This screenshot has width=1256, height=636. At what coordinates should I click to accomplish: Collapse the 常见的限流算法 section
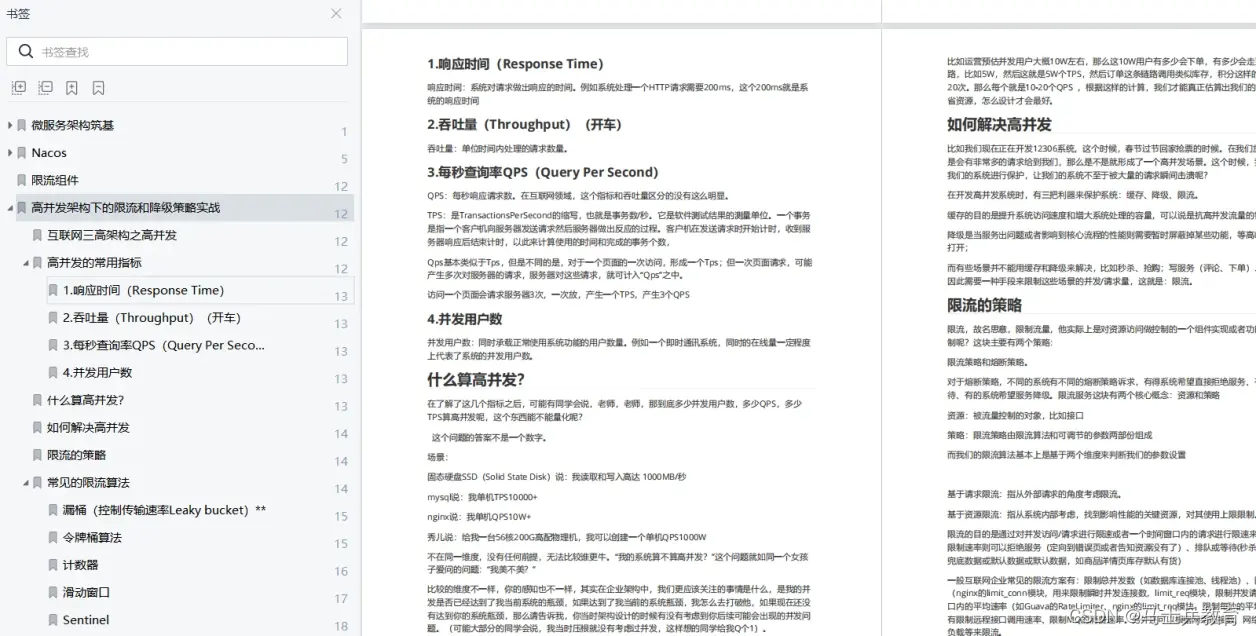click(26, 482)
